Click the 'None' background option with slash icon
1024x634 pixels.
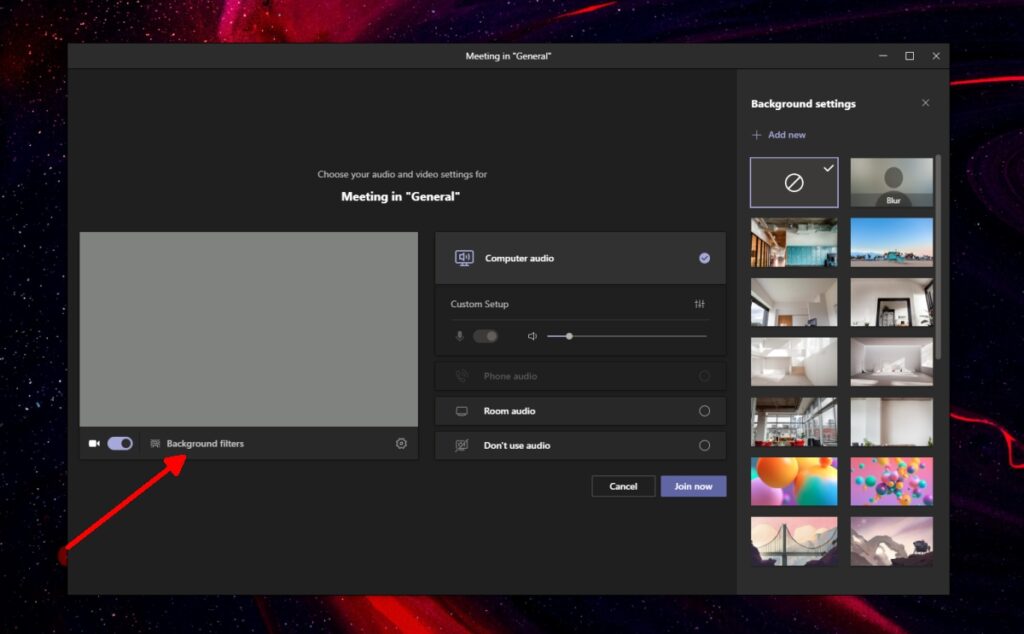pyautogui.click(x=793, y=181)
